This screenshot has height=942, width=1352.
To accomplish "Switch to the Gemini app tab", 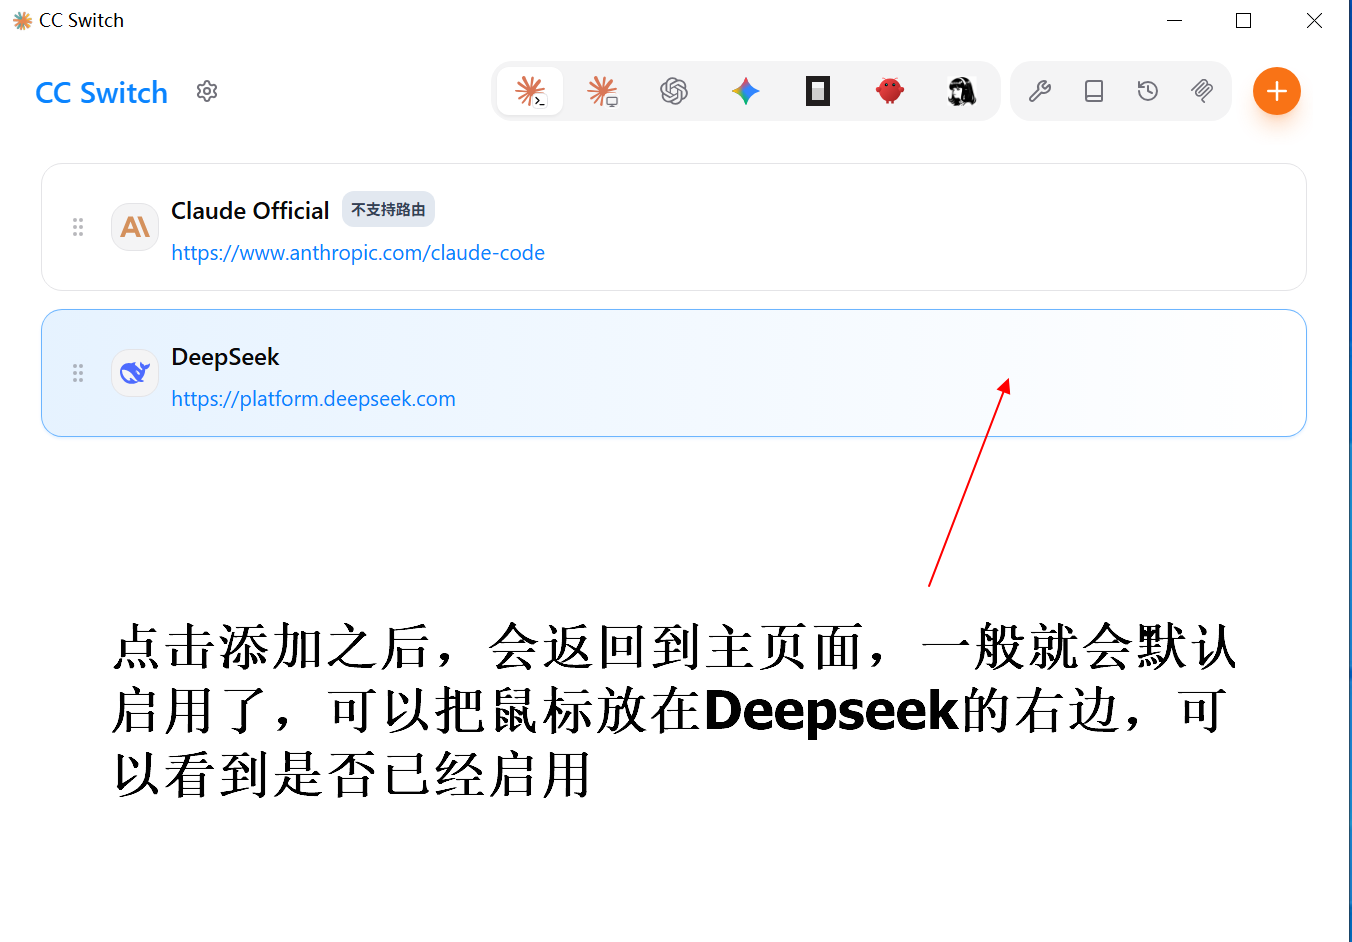I will pyautogui.click(x=746, y=92).
